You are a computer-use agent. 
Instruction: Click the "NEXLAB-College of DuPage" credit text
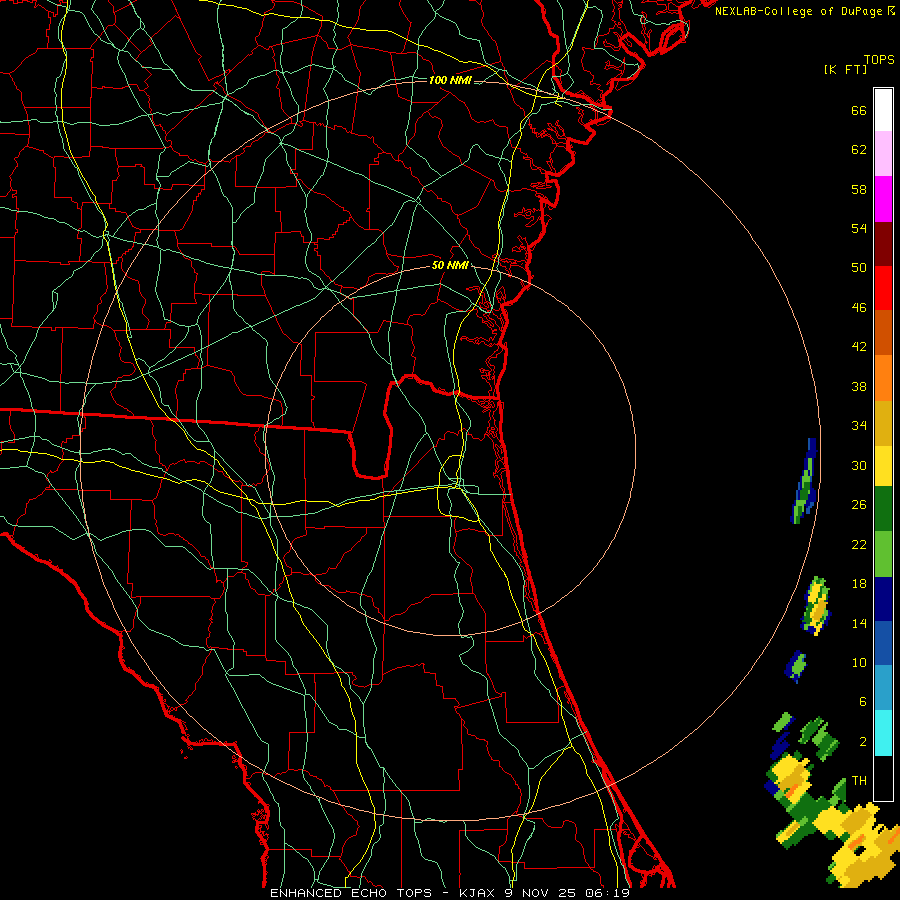800,11
